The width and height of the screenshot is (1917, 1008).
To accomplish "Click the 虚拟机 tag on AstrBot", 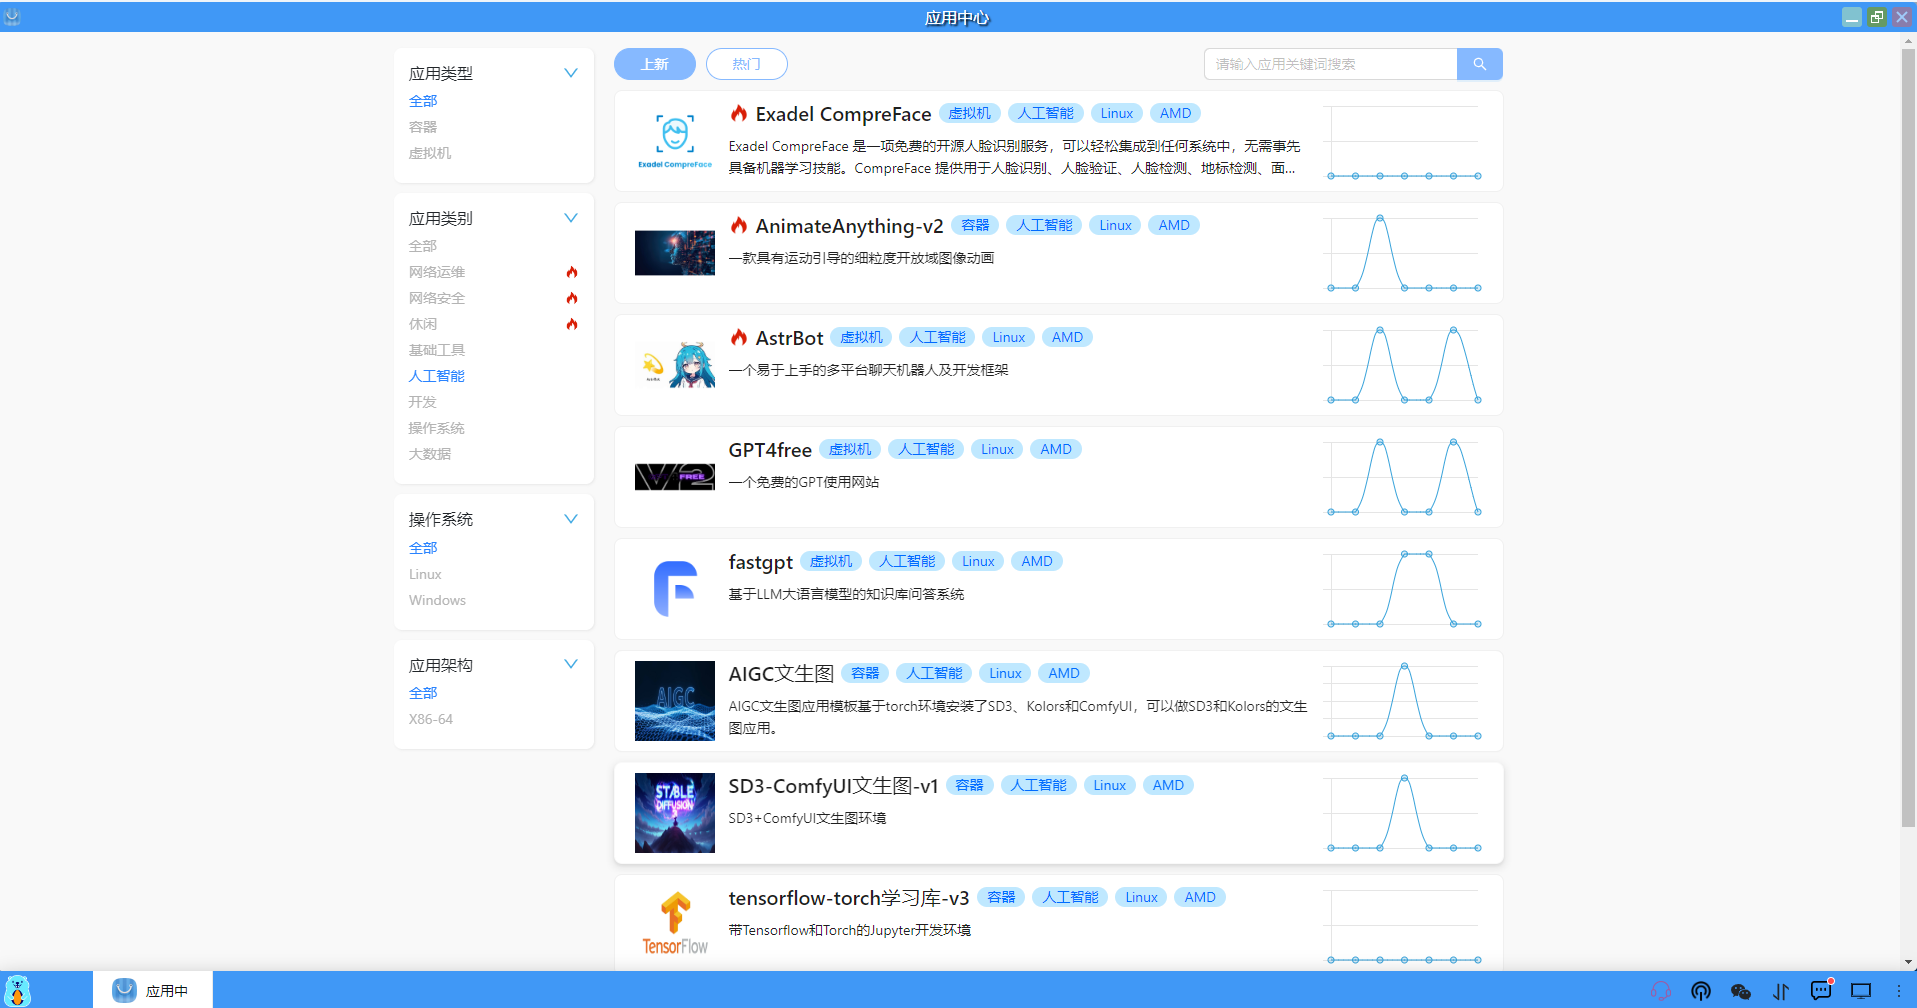I will pyautogui.click(x=861, y=337).
